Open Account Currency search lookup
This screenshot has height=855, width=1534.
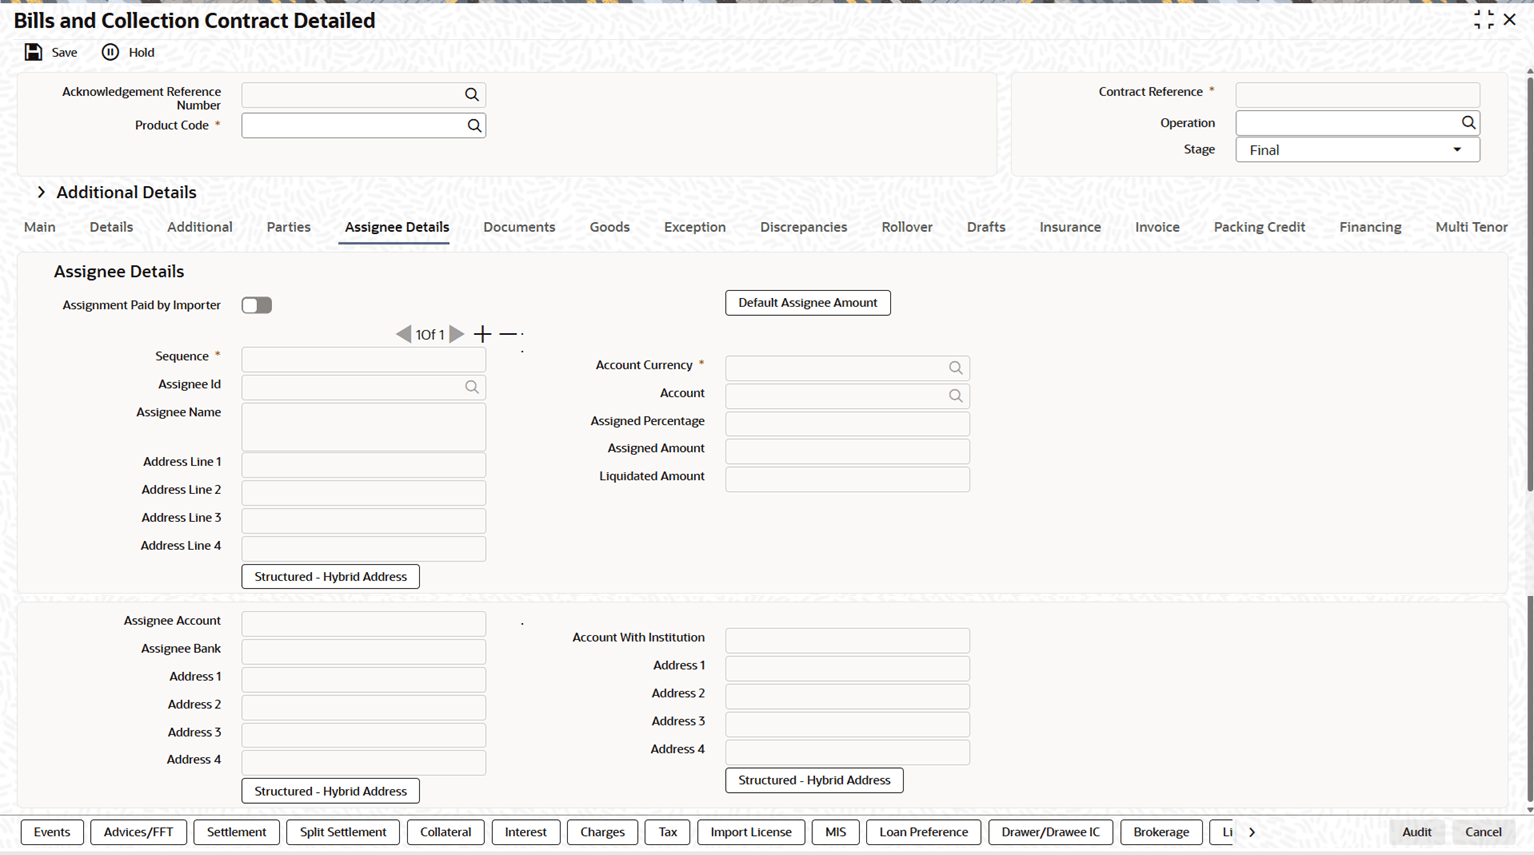(x=956, y=368)
